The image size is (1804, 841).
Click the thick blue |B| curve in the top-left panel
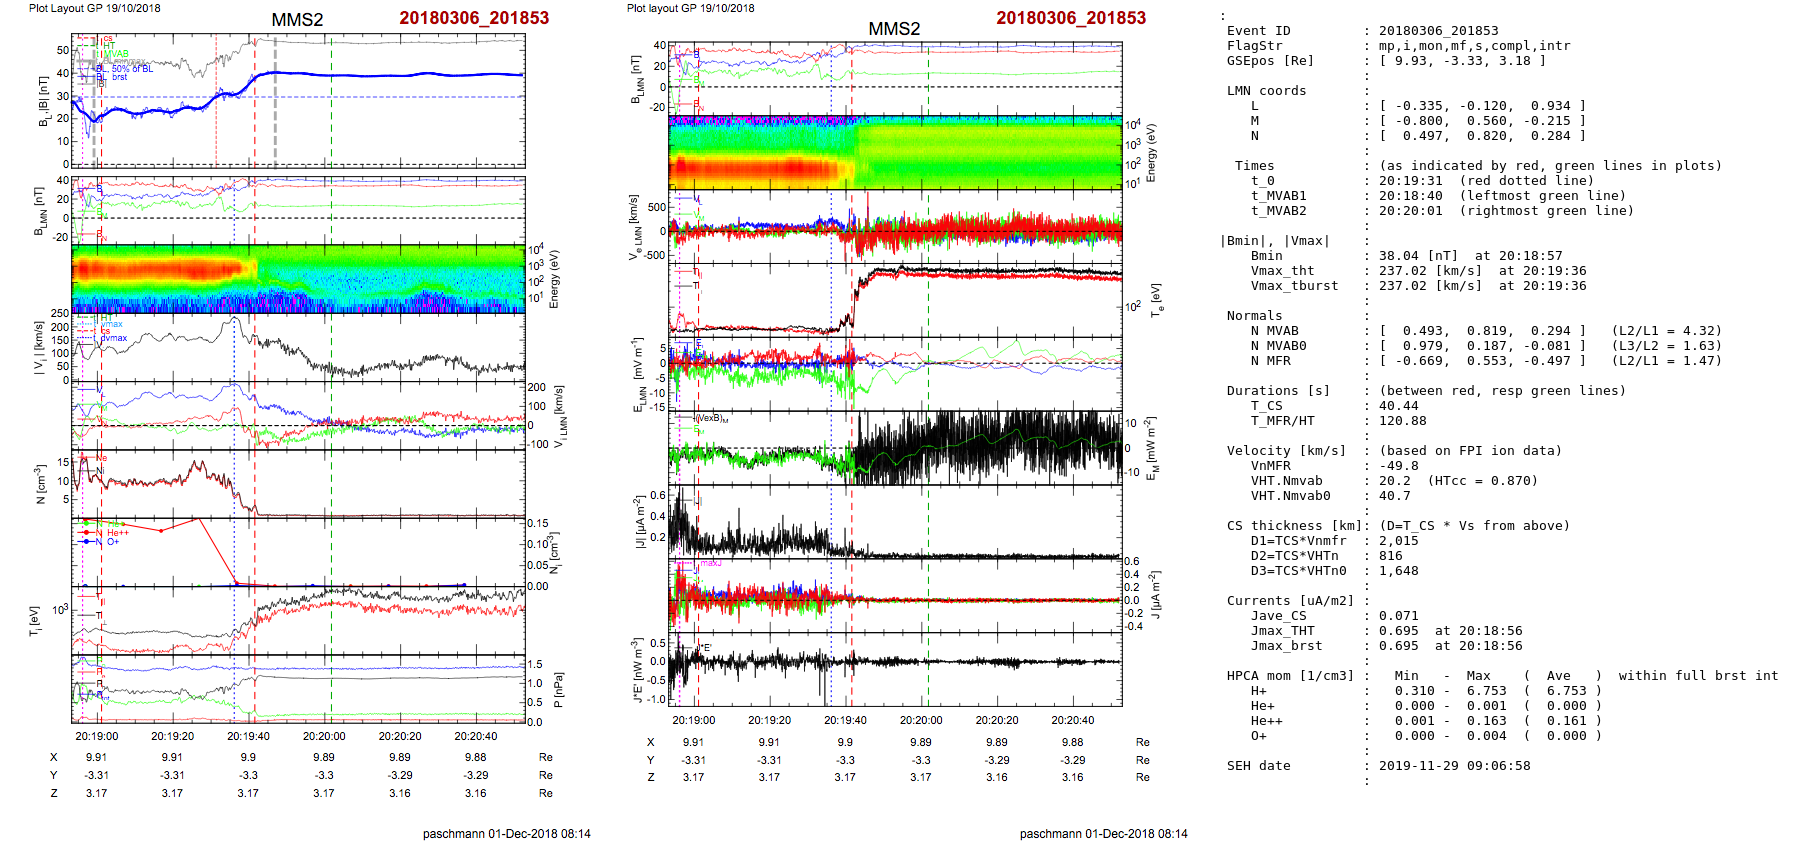point(400,74)
